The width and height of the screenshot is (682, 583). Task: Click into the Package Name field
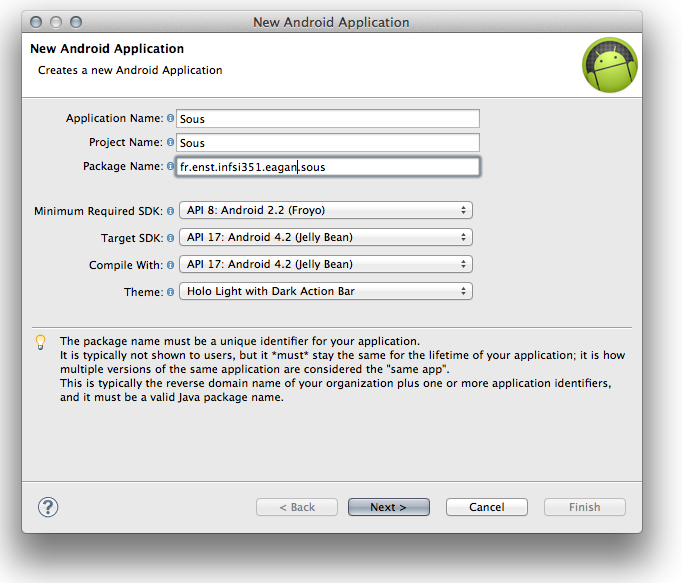[328, 167]
